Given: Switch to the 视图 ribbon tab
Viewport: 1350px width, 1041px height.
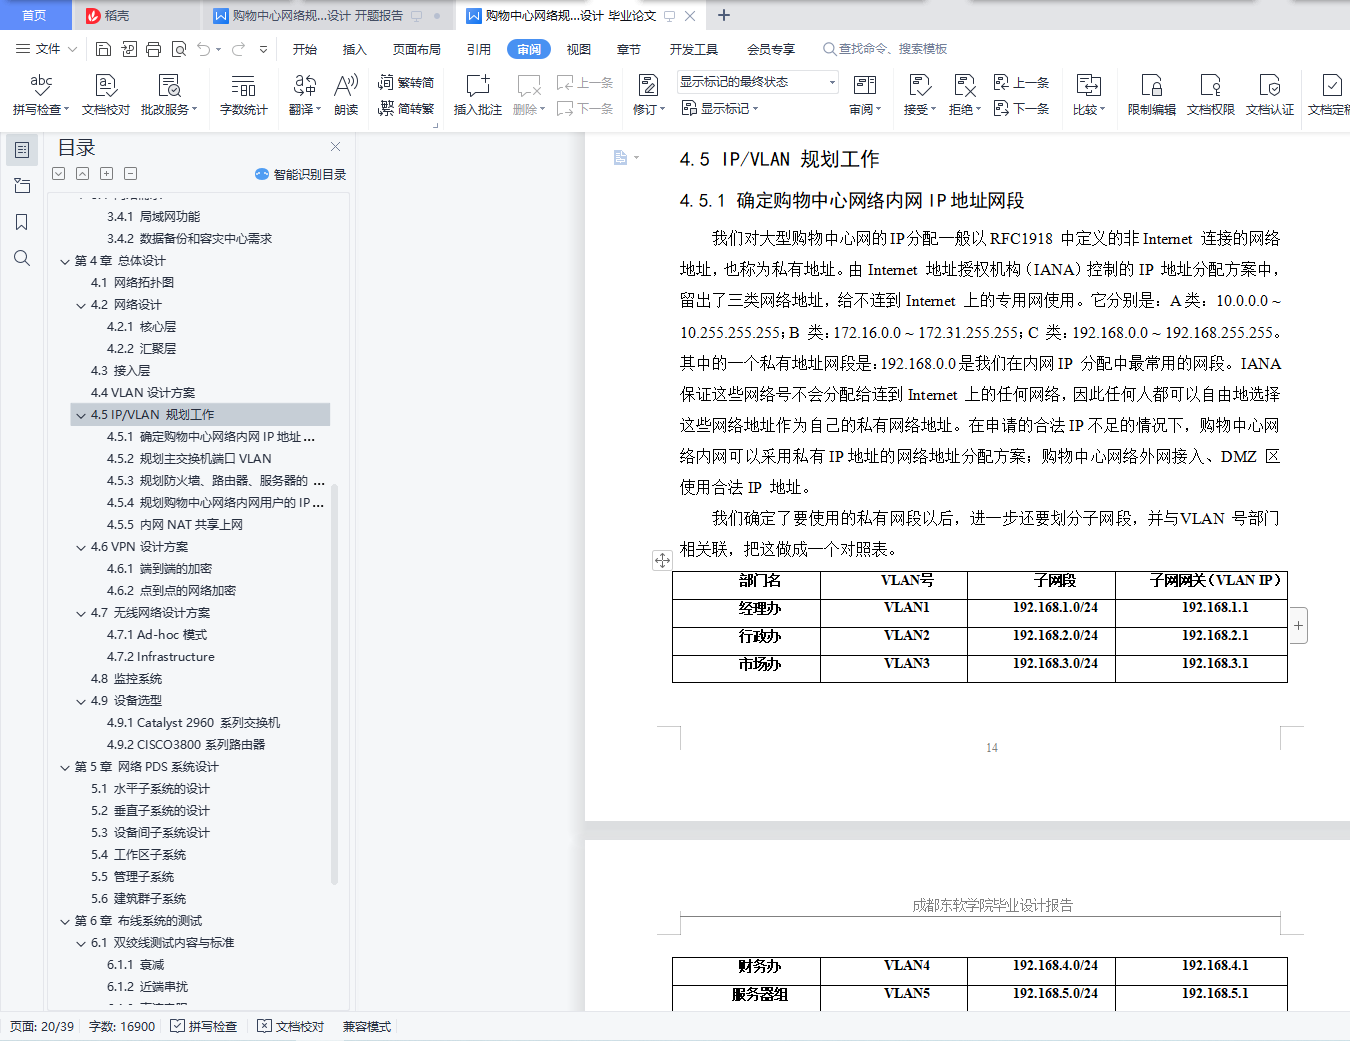Looking at the screenshot, I should point(579,49).
